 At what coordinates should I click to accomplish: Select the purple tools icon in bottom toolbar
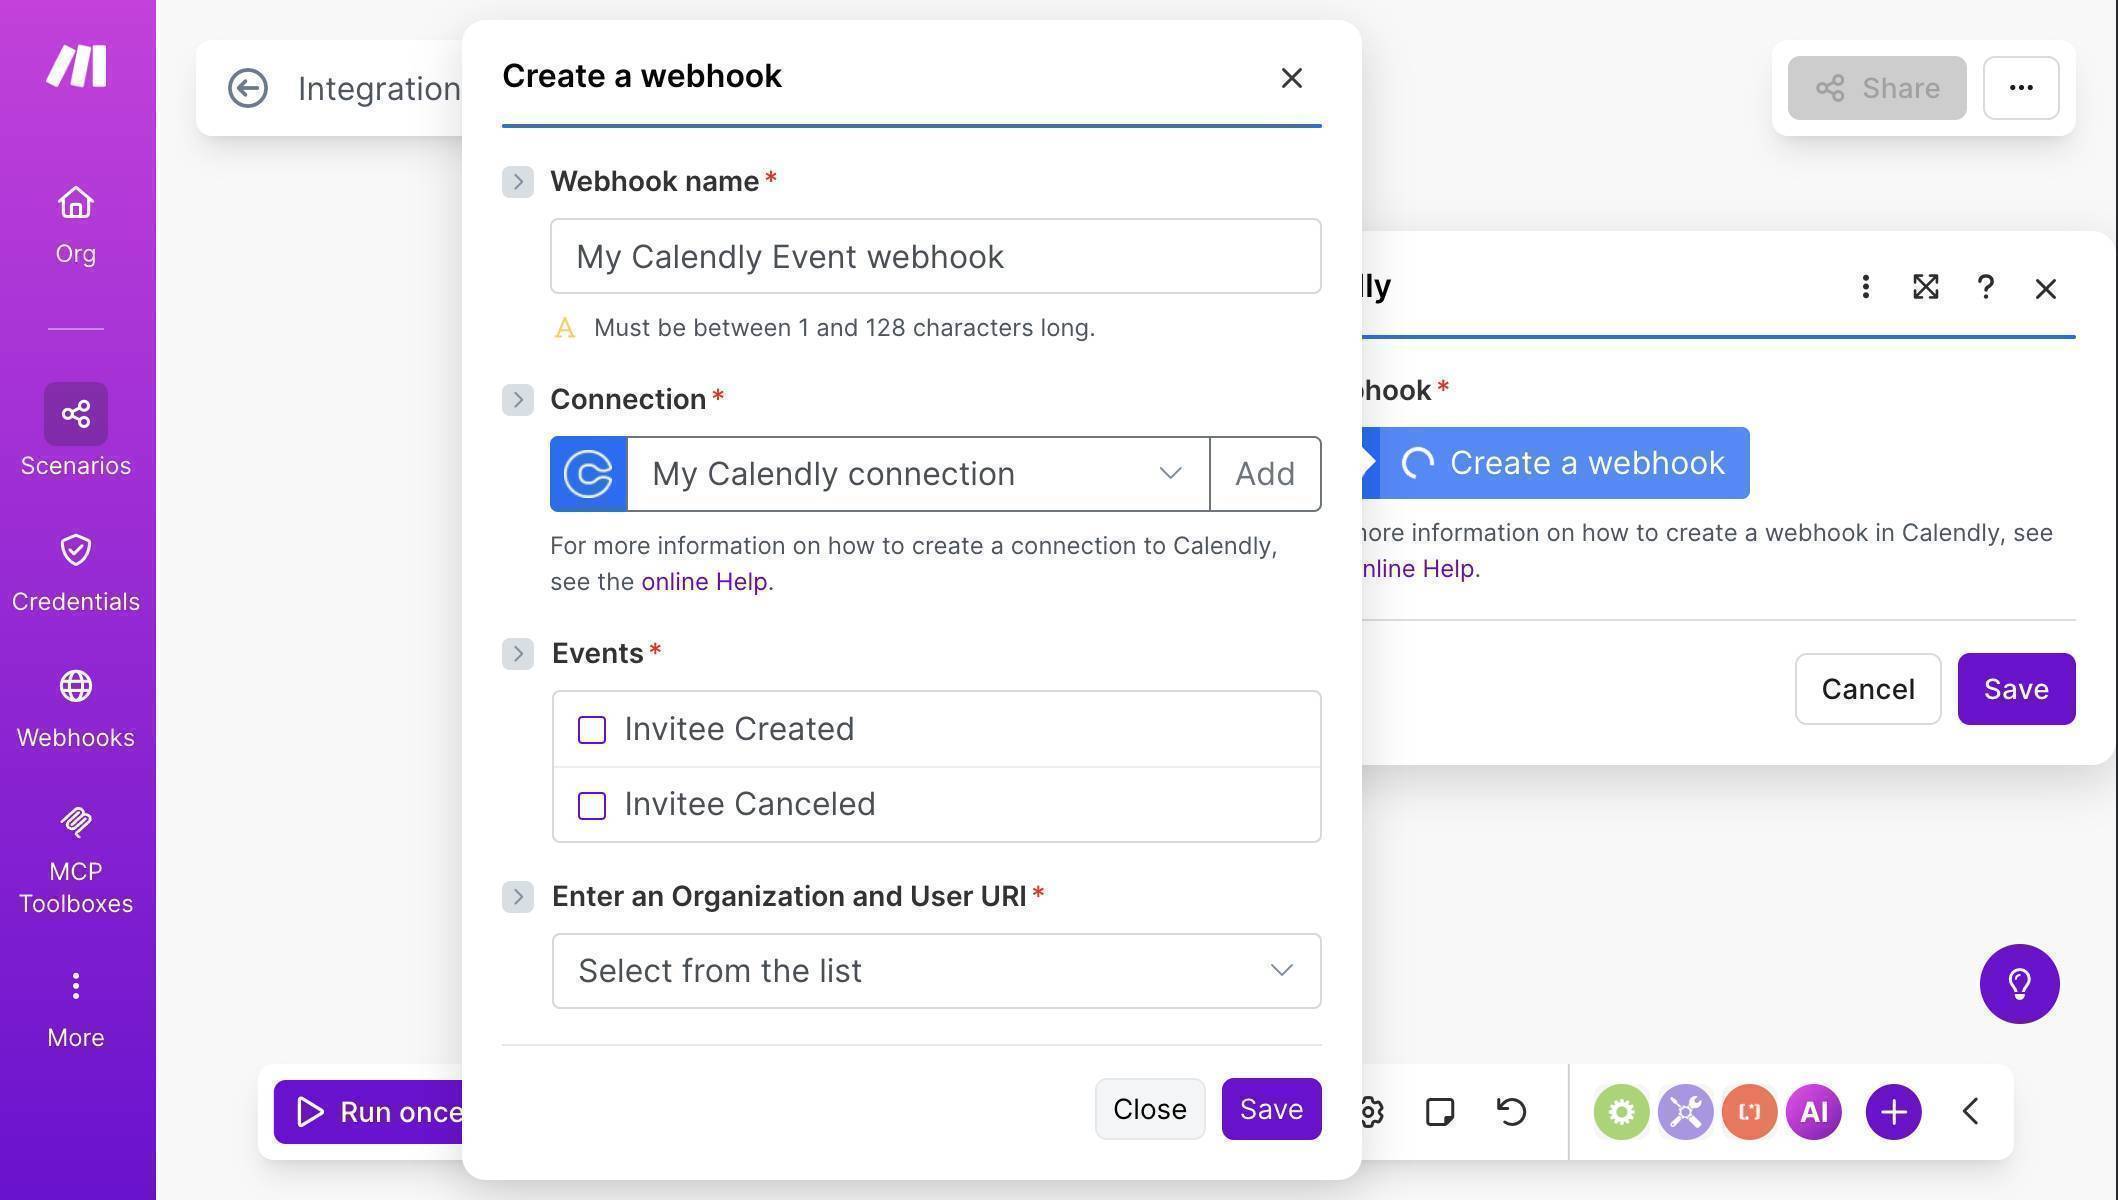(x=1685, y=1111)
